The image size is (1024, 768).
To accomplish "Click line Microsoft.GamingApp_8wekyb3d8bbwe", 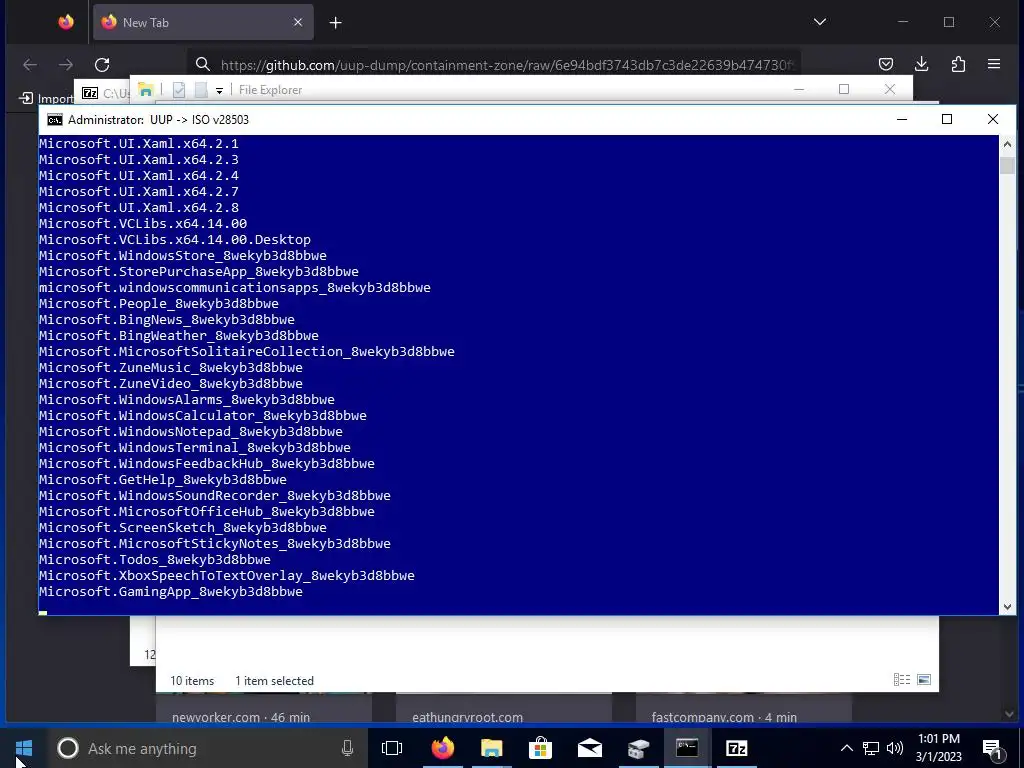I will coord(170,592).
